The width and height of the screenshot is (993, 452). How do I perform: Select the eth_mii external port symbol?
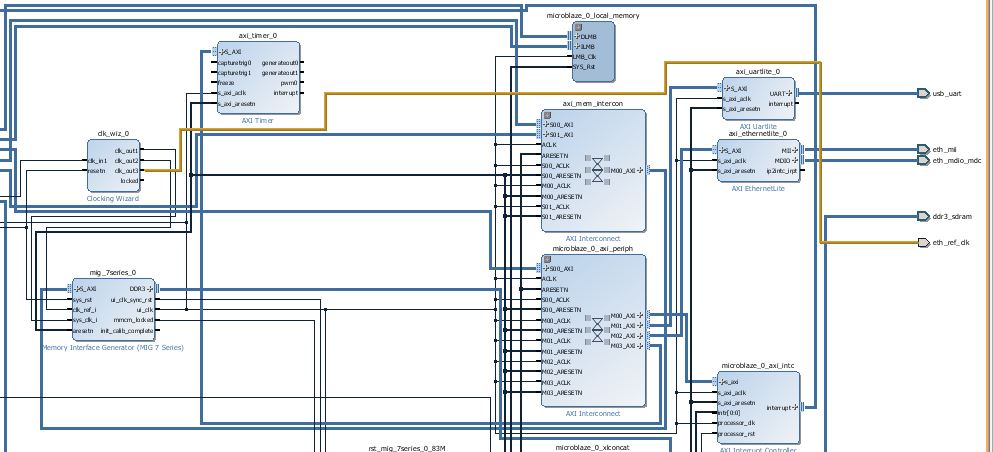point(923,149)
